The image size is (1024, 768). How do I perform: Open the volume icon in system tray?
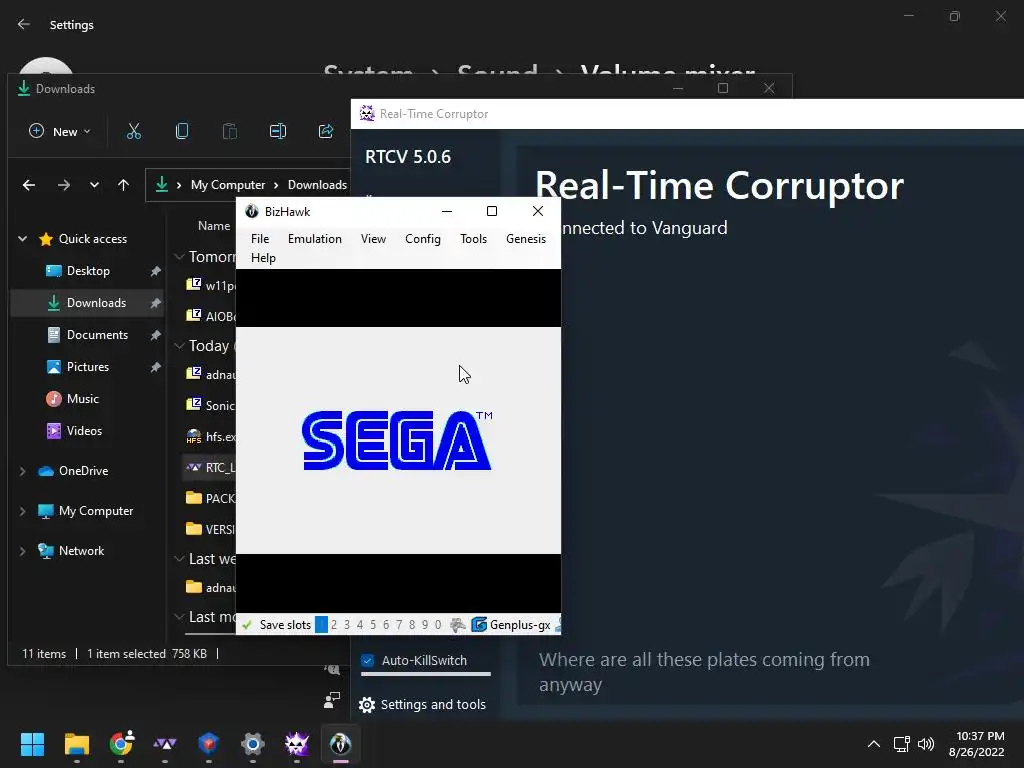point(925,744)
